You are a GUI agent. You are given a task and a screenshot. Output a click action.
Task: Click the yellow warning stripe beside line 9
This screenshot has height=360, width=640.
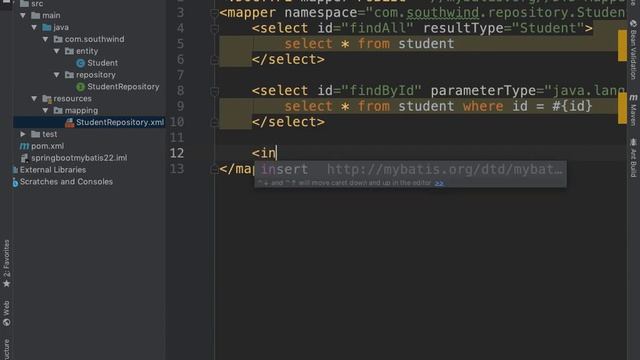tap(622, 108)
